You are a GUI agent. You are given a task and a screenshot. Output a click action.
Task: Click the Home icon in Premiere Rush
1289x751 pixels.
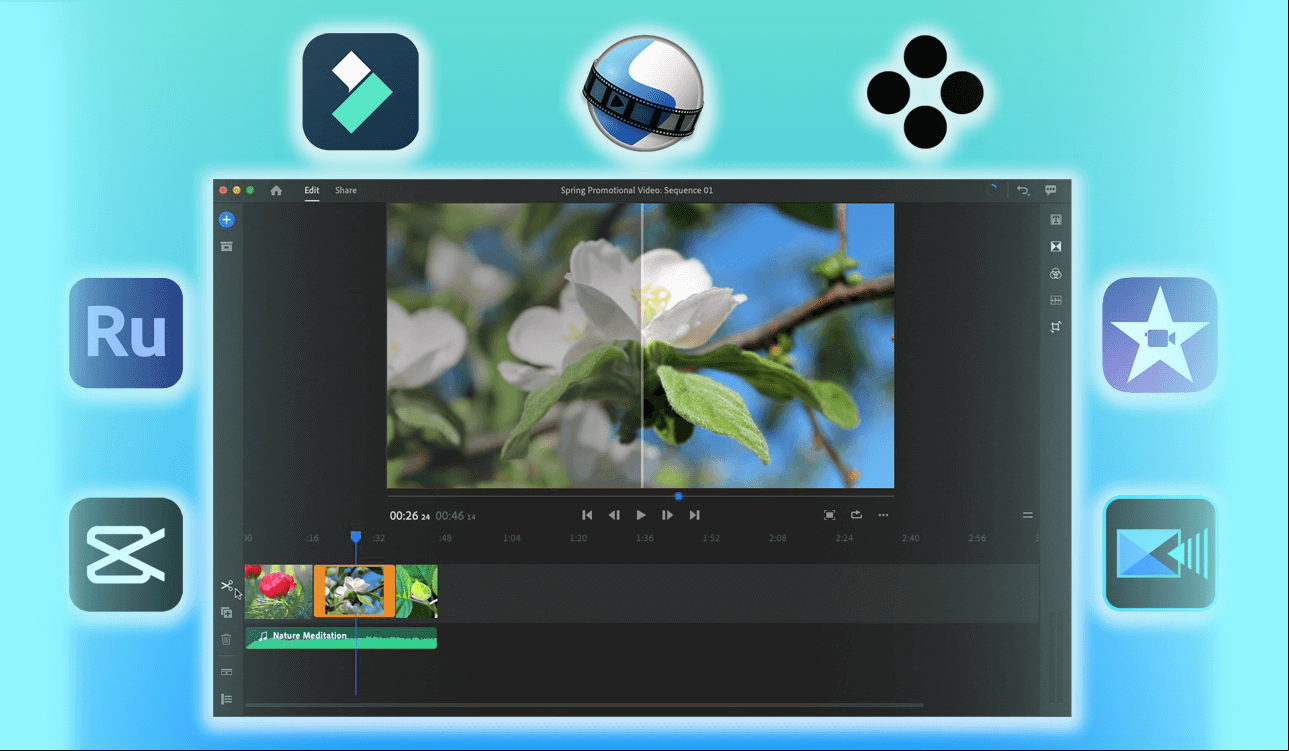pyautogui.click(x=276, y=190)
